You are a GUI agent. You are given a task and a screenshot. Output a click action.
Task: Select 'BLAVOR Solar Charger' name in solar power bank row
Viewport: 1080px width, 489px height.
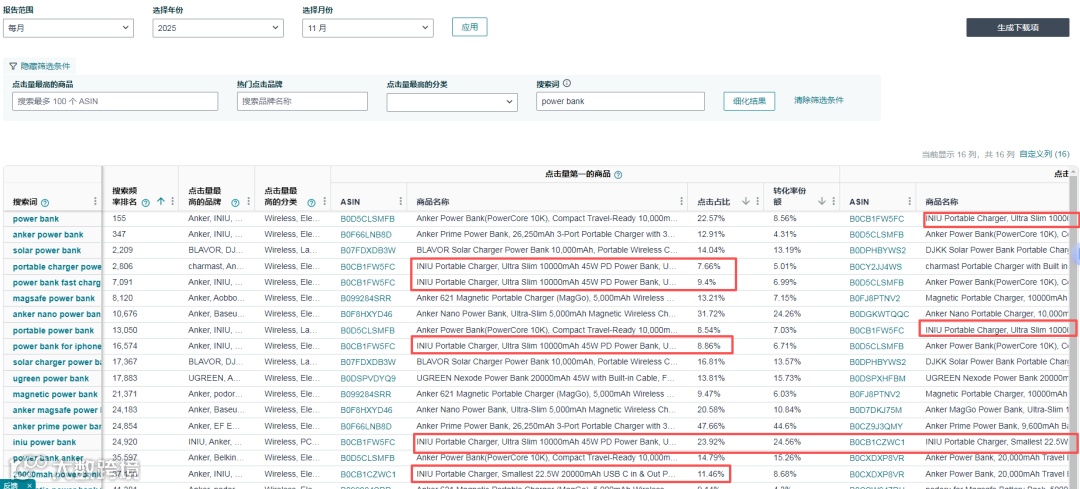pos(547,251)
